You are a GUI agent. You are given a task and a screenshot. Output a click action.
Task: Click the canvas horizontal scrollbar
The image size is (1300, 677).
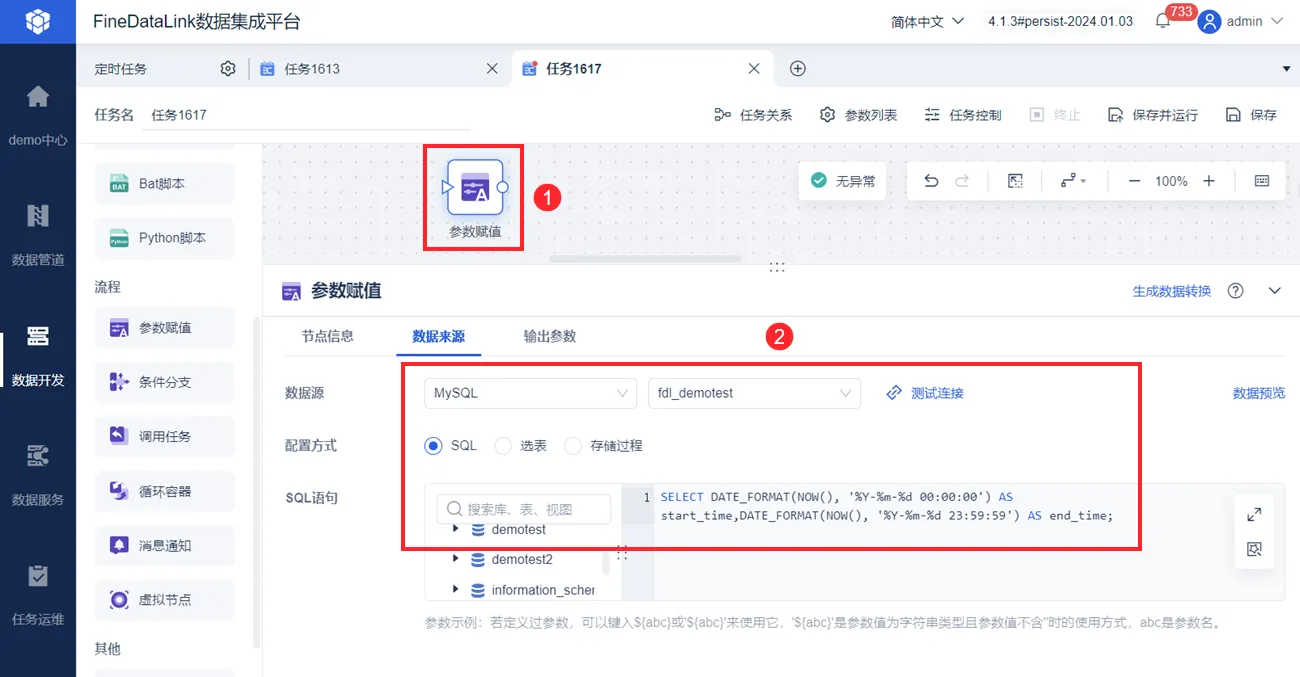[645, 259]
